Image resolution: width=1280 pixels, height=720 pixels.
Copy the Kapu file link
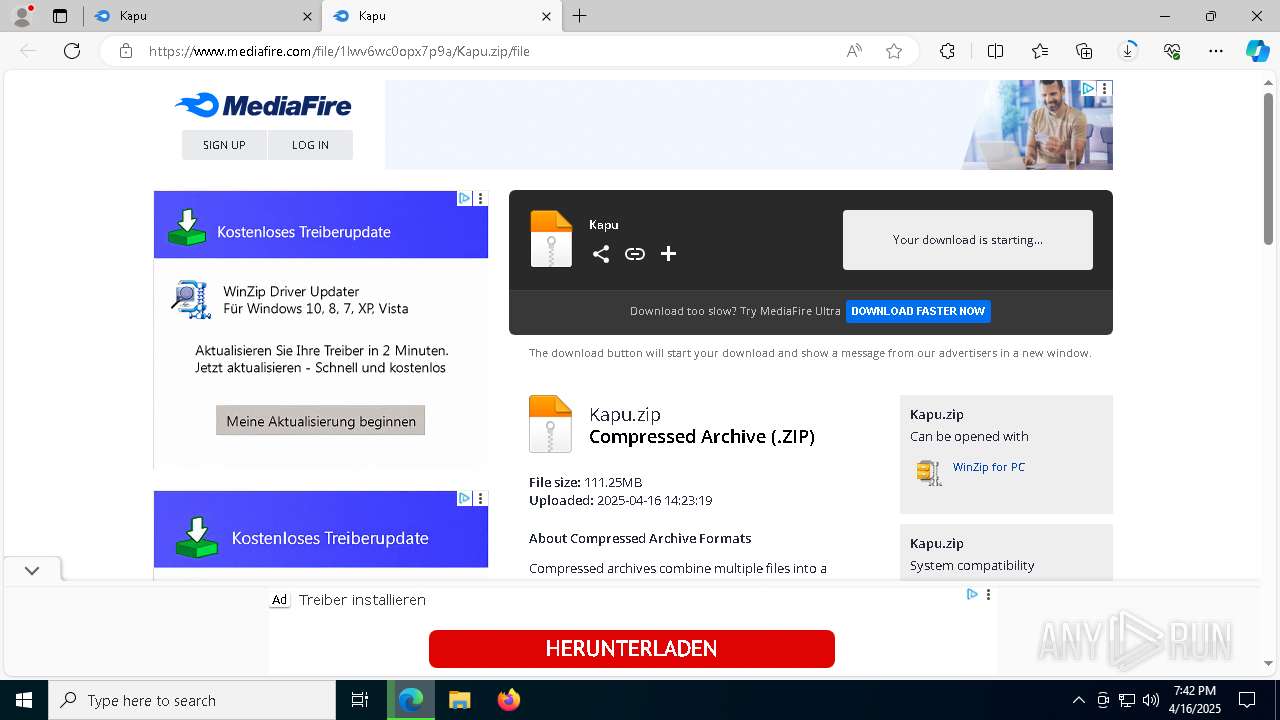pyautogui.click(x=635, y=254)
